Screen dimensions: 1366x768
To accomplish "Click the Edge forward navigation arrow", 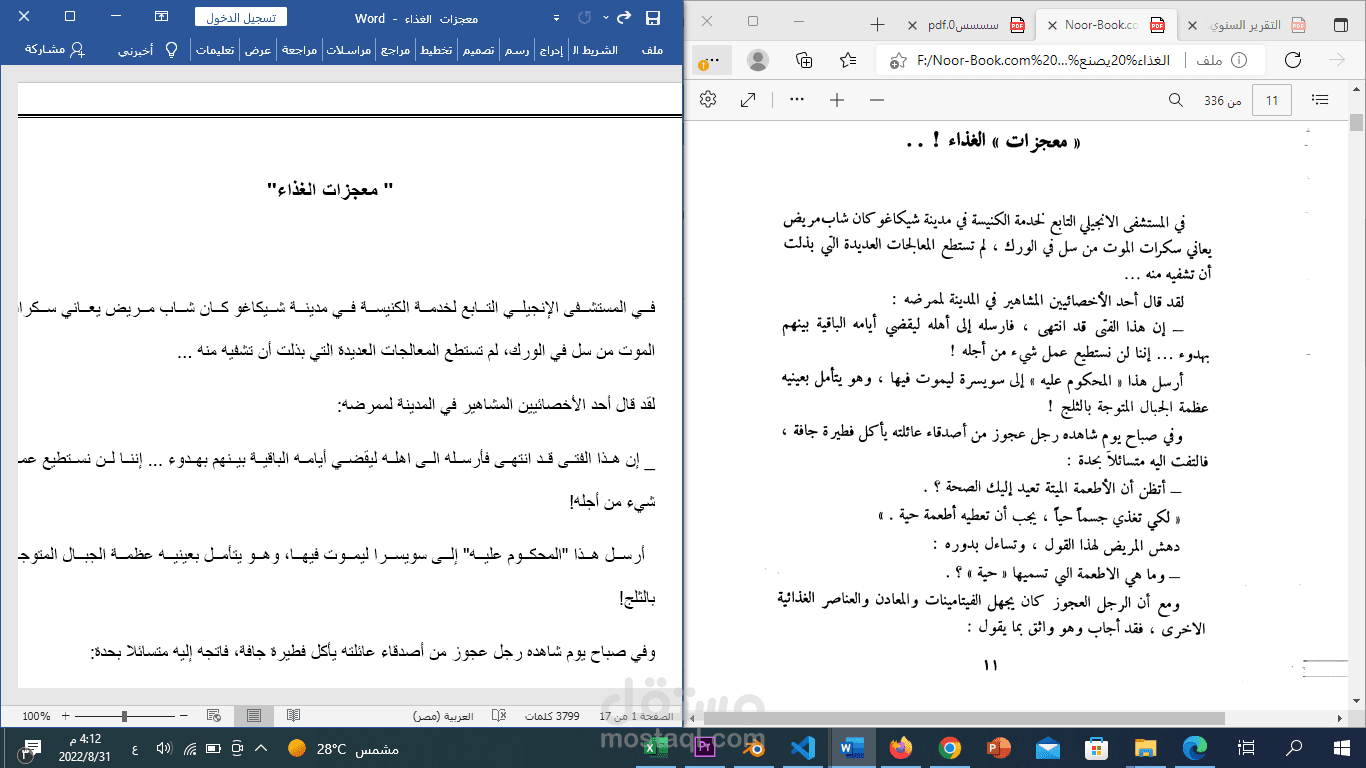I will 1337,60.
